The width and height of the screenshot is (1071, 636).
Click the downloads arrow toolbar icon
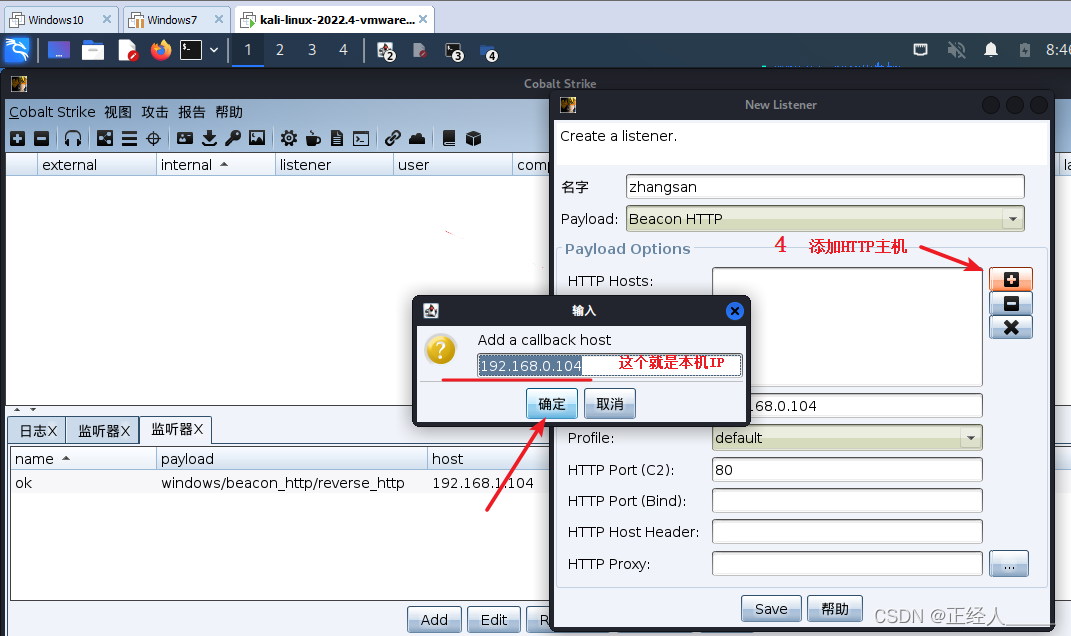pyautogui.click(x=209, y=139)
